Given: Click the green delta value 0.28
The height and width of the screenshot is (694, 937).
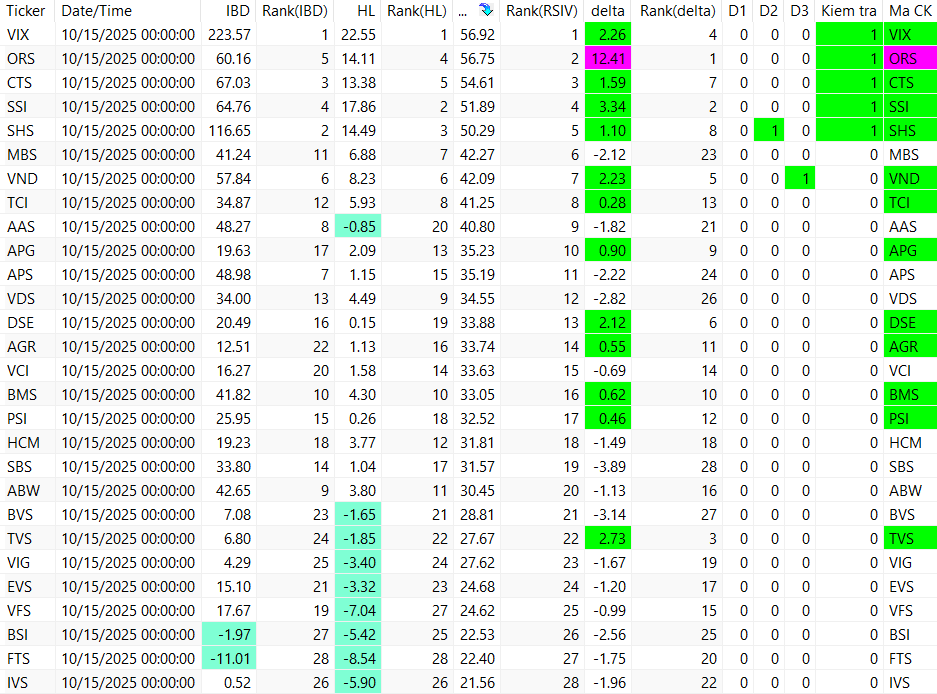Looking at the screenshot, I should click(x=608, y=203).
